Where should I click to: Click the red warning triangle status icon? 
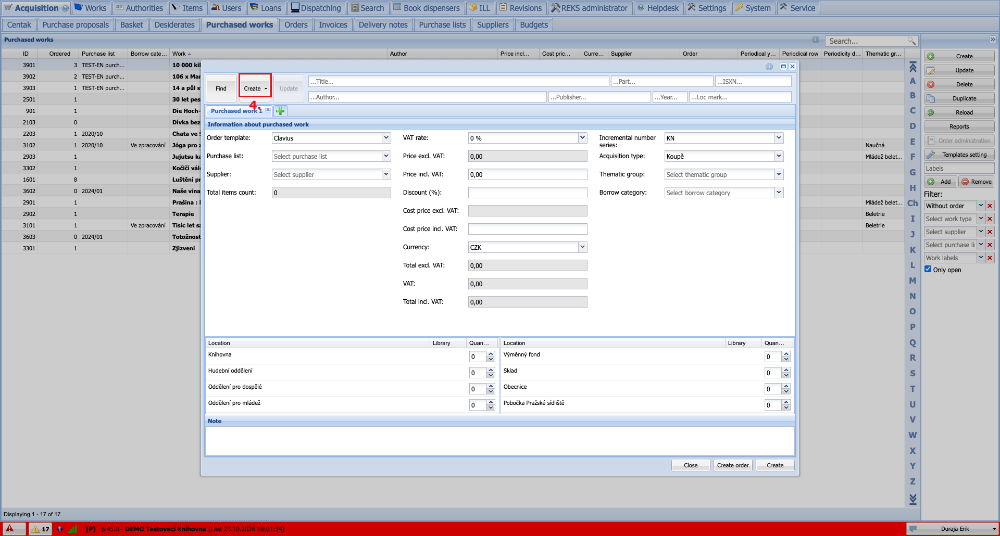pos(10,528)
